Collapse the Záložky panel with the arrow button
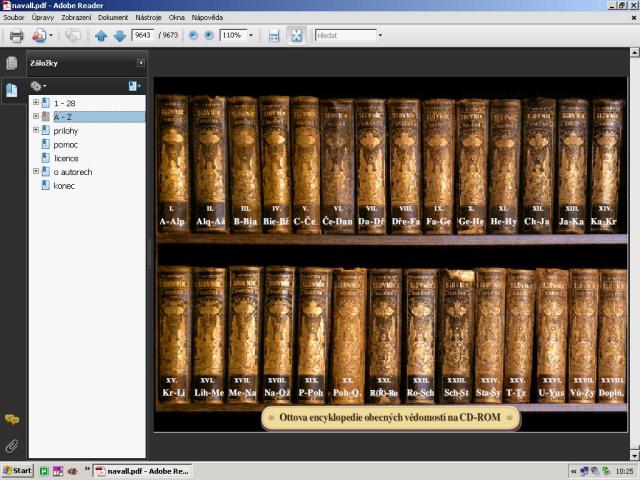Screen dimensions: 640x480 [x=140, y=63]
